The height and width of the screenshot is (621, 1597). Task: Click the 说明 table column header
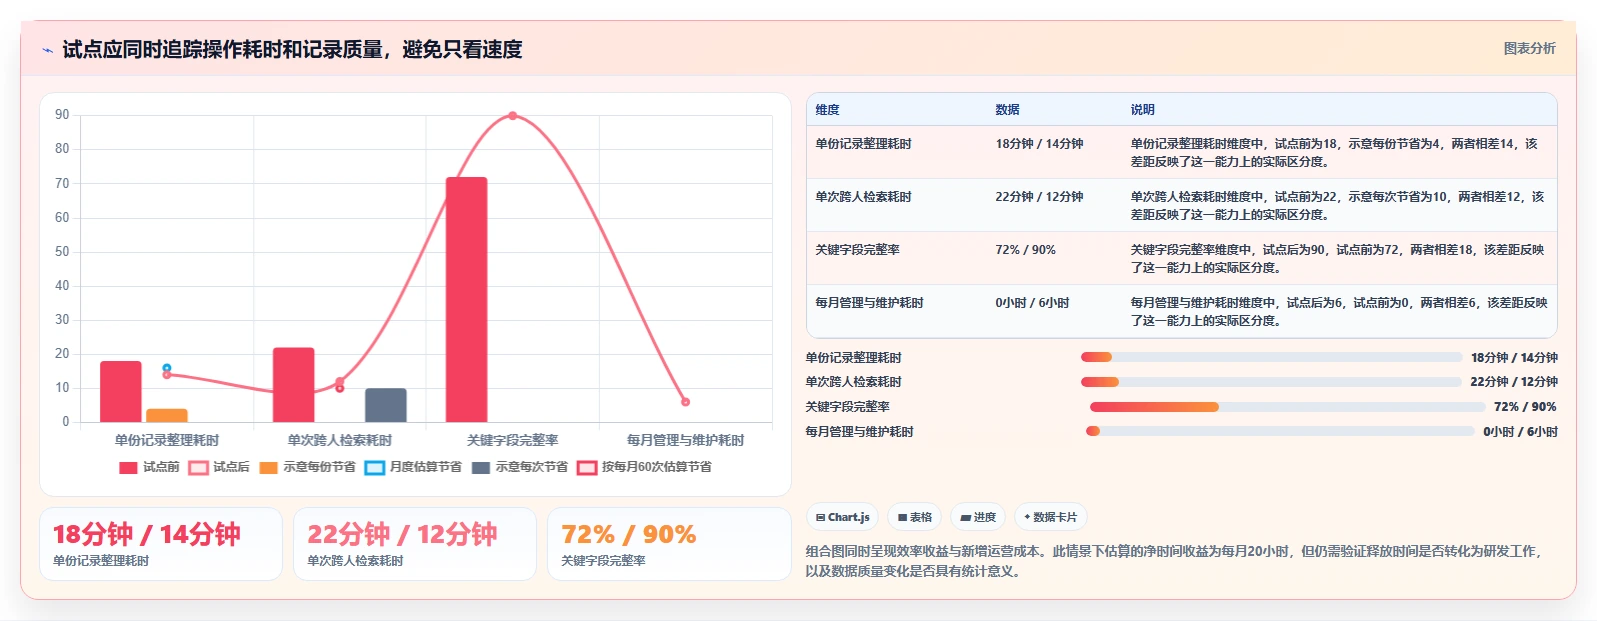(1143, 110)
